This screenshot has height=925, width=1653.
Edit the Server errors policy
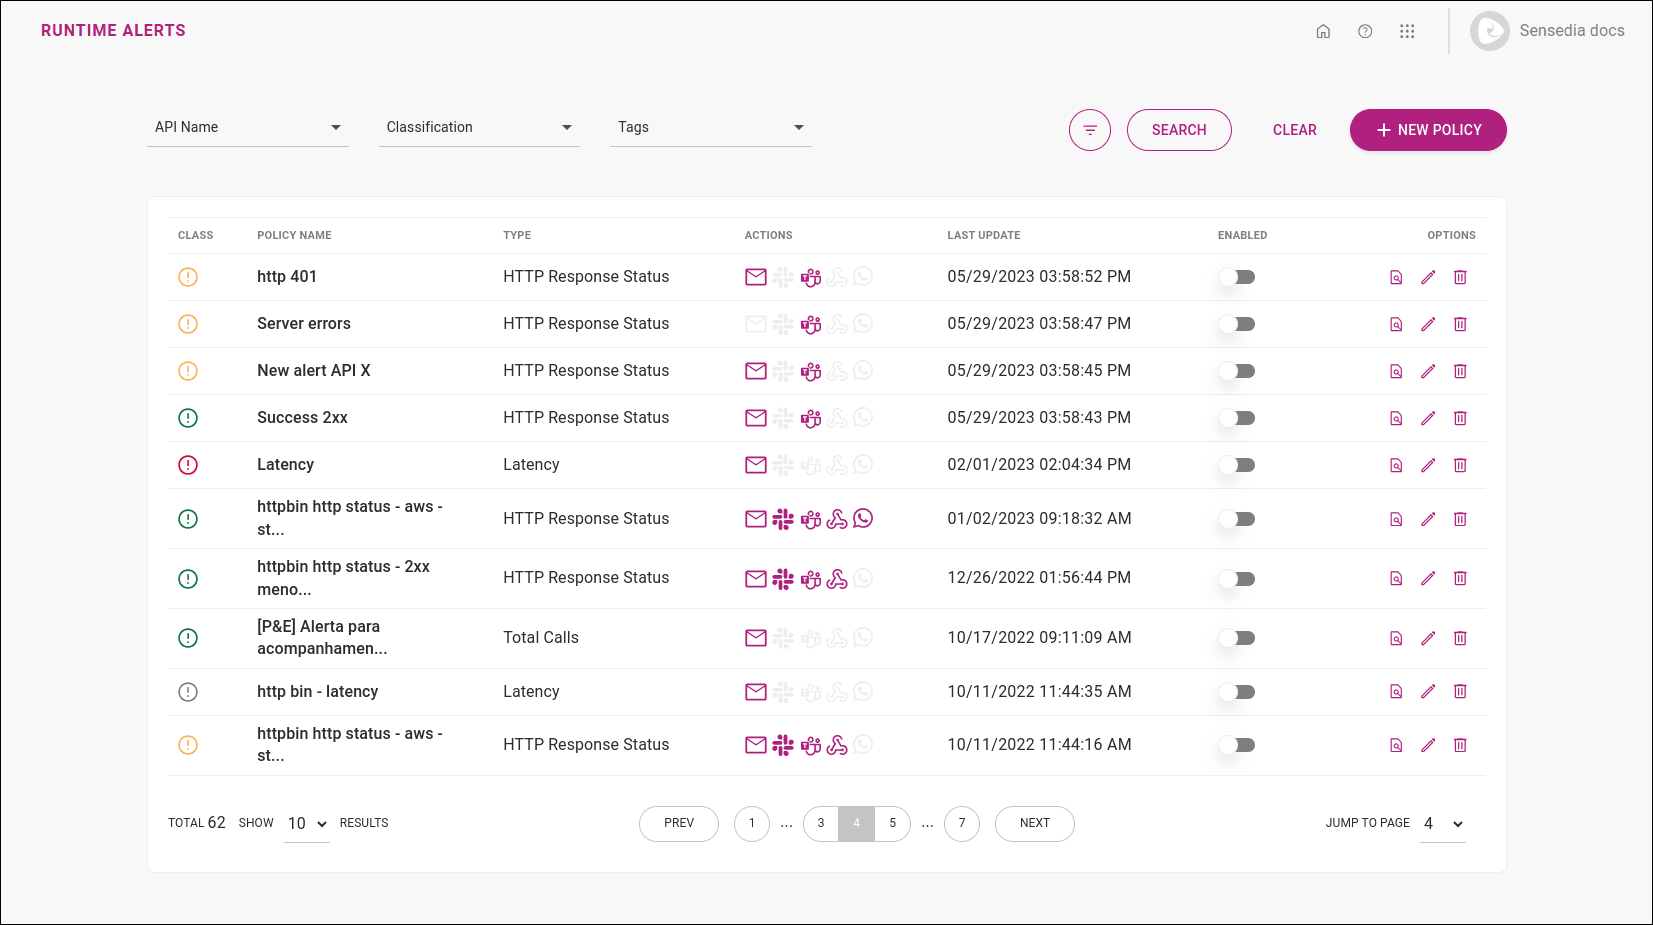click(x=1428, y=324)
